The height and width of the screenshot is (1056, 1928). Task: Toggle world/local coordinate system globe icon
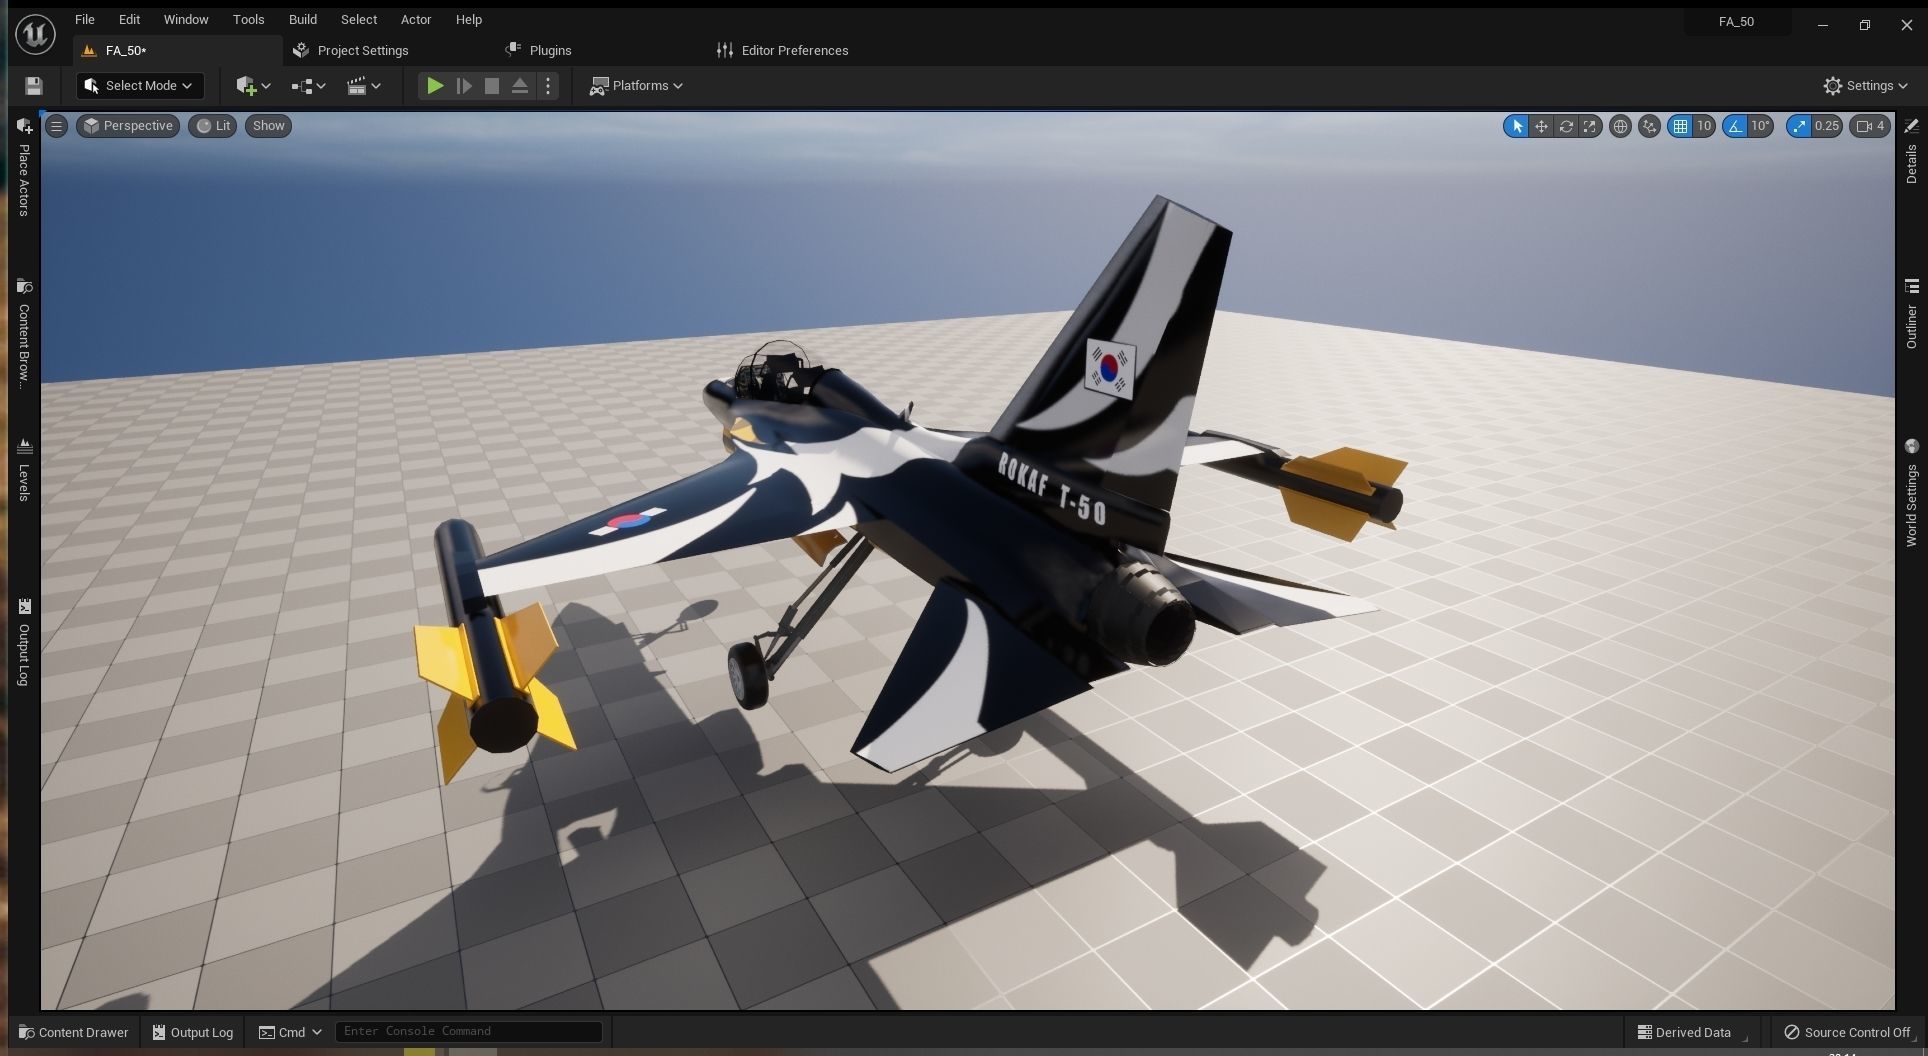1620,126
